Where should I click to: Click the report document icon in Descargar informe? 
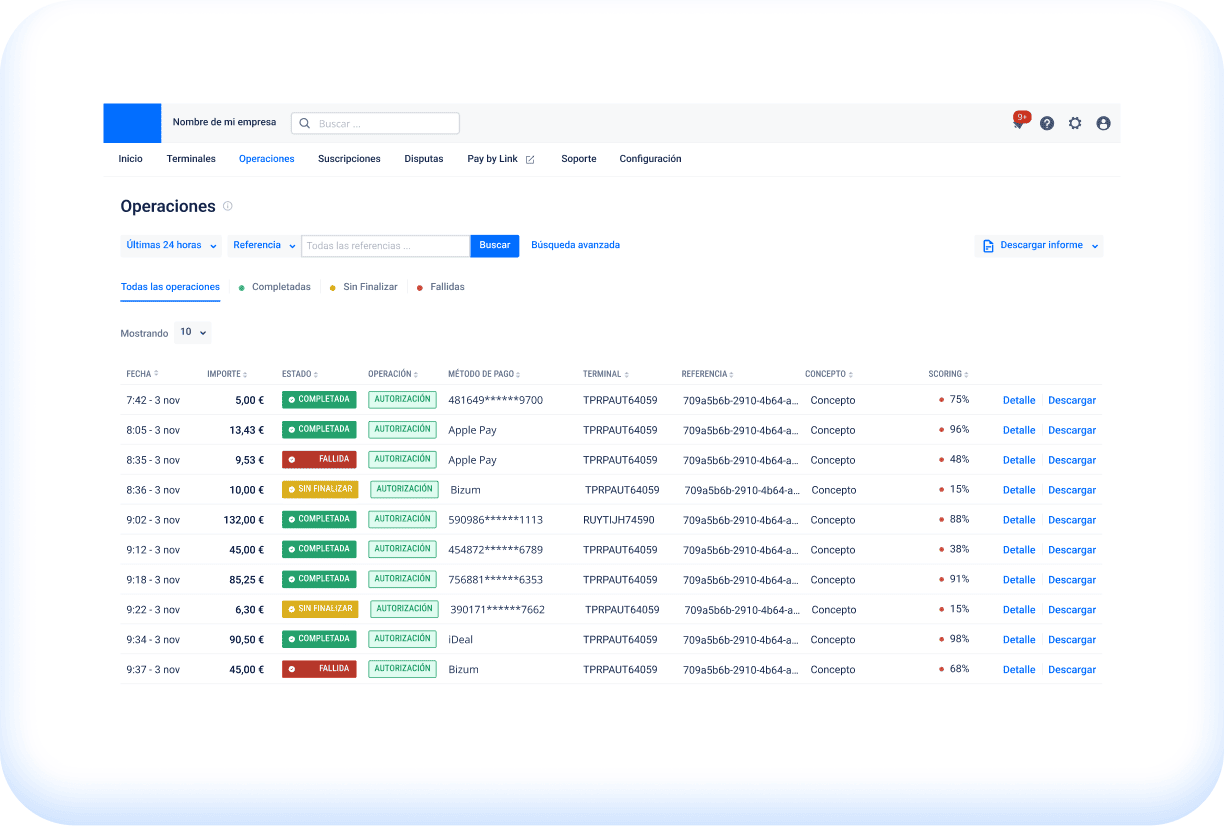click(988, 246)
